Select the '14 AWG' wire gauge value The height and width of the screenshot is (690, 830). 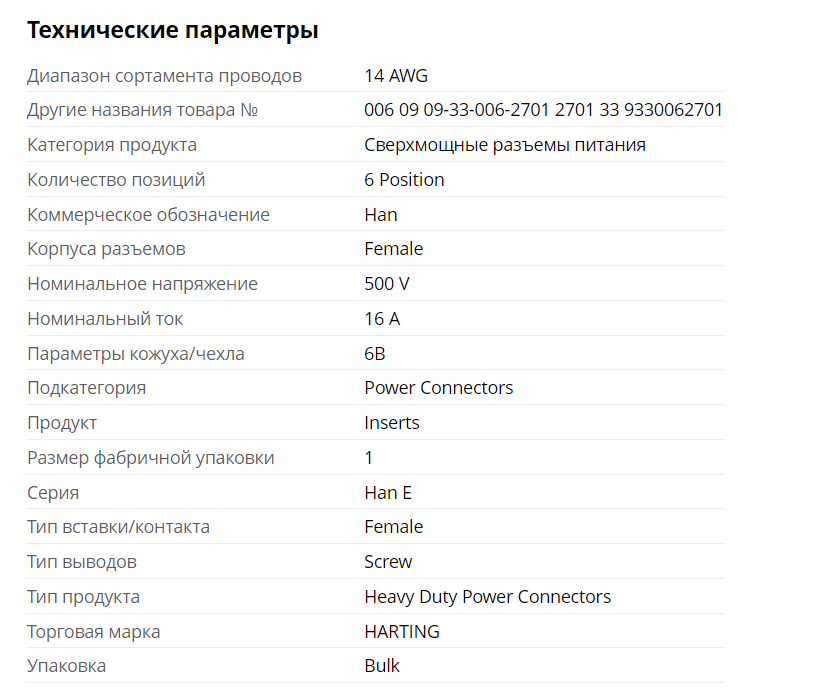click(x=396, y=76)
